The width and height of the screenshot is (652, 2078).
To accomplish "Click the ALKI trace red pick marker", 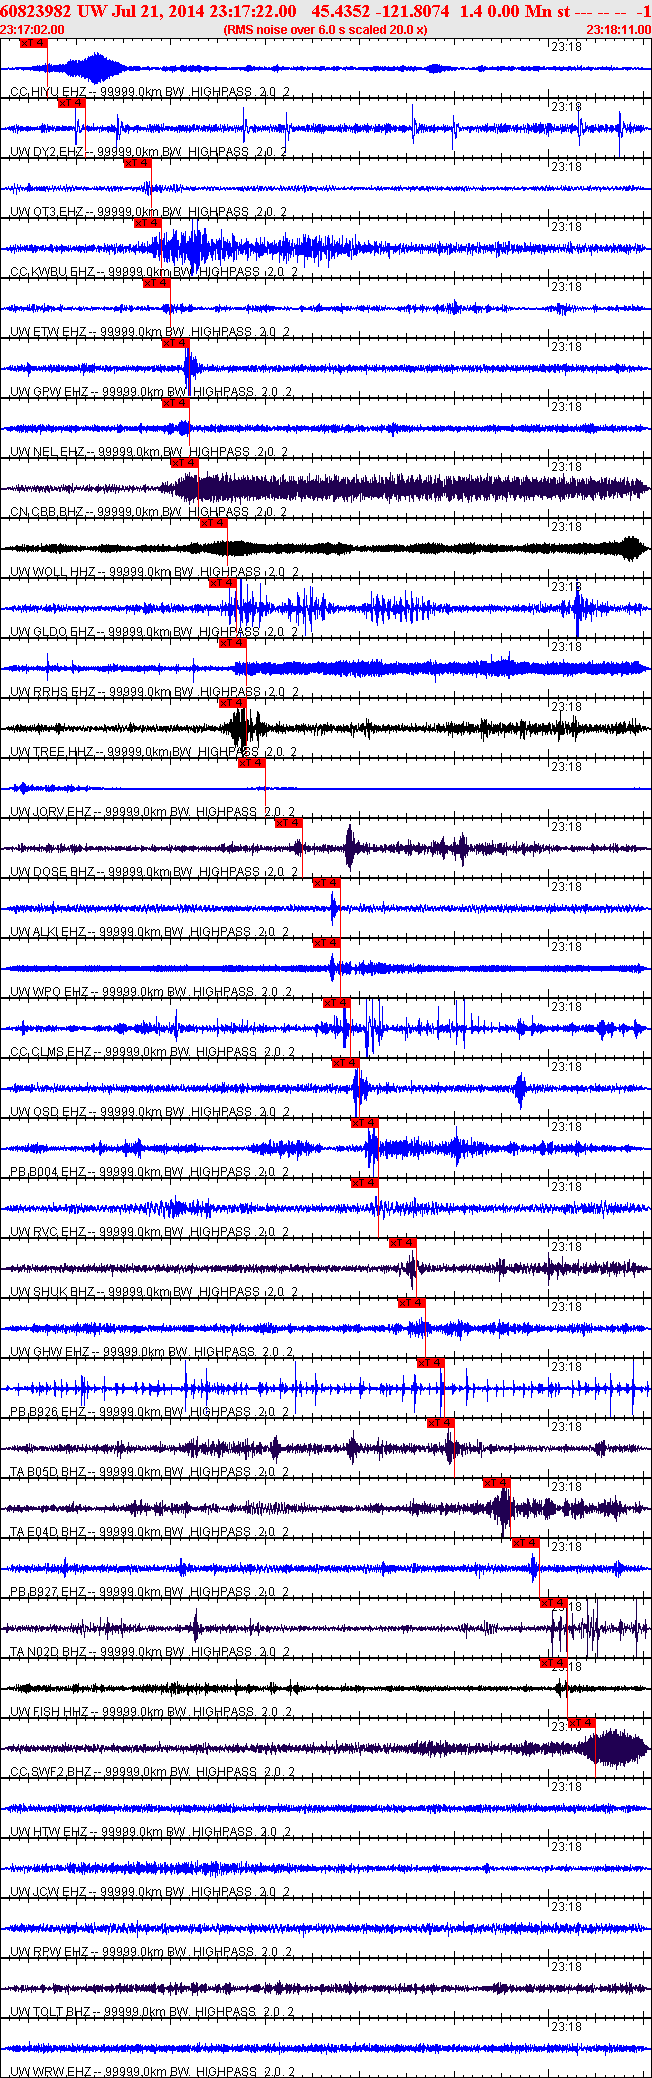I will [x=327, y=883].
